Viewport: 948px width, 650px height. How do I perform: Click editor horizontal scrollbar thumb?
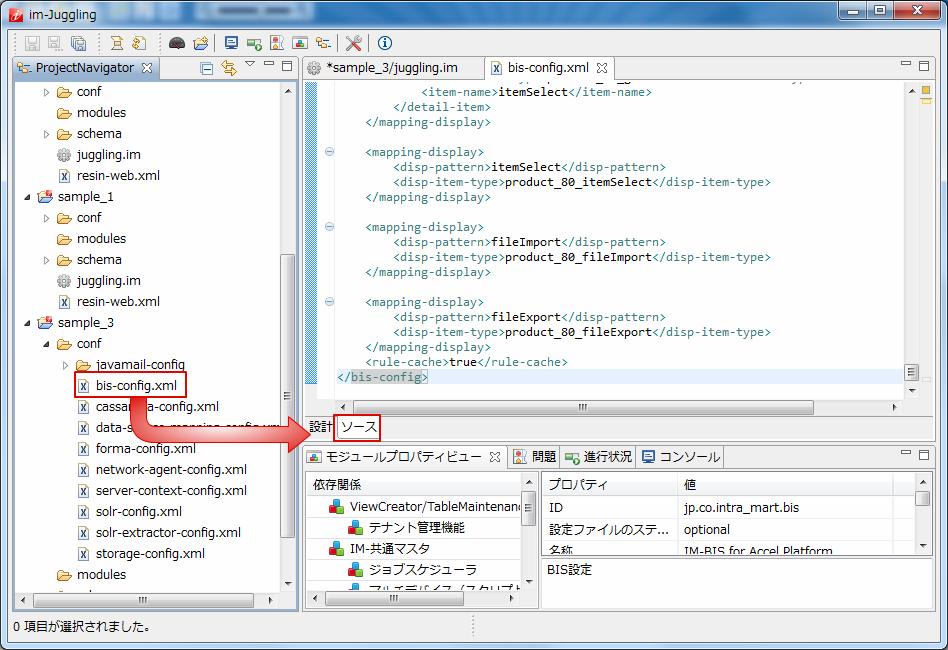tap(582, 407)
